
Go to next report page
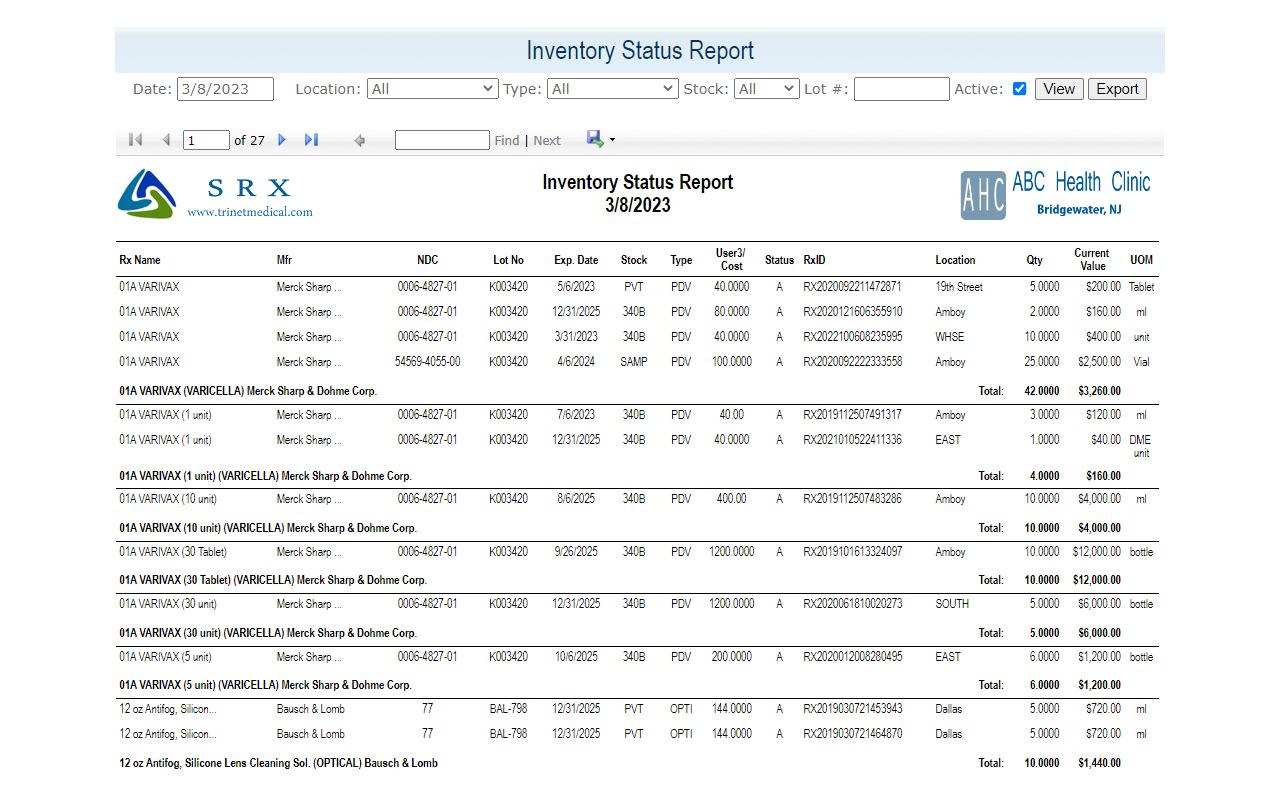[x=282, y=140]
